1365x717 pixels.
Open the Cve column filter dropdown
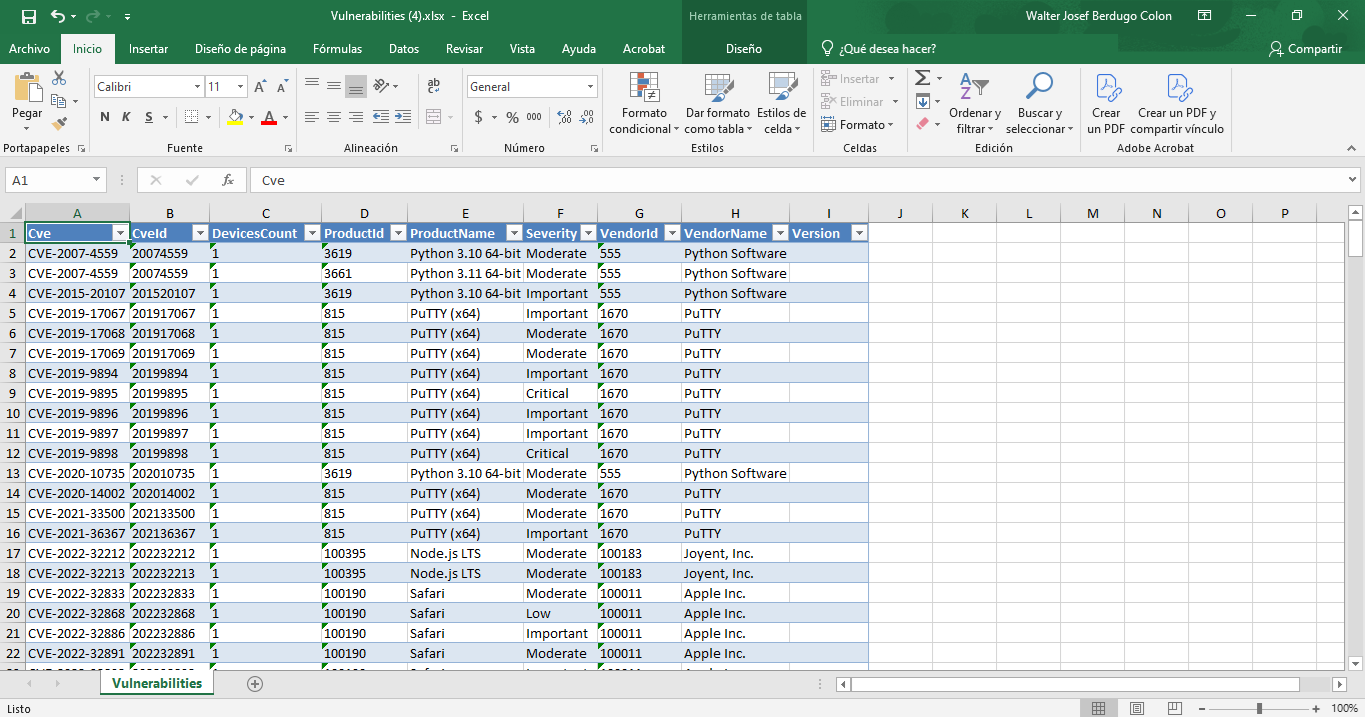pos(120,233)
